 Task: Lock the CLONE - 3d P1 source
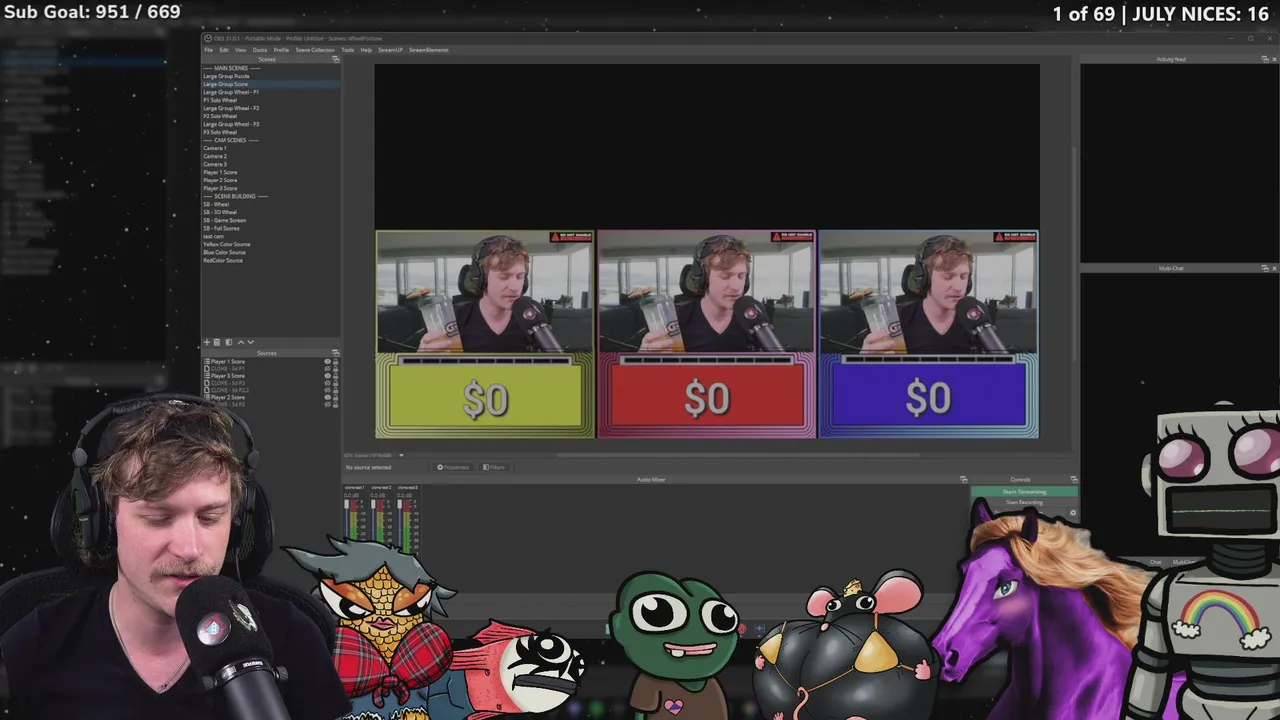click(335, 369)
